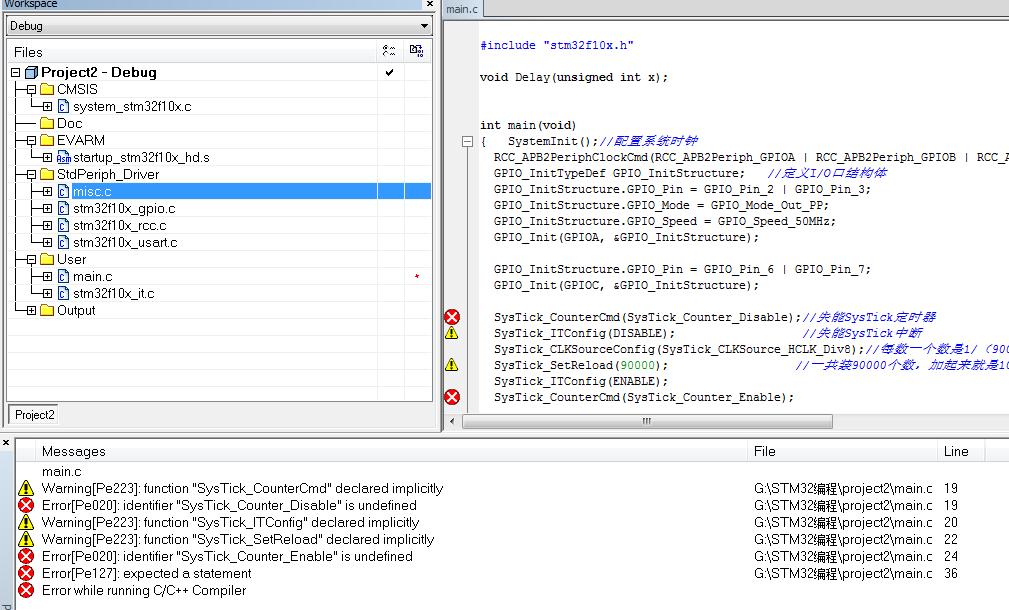Screen dimensions: 1009x610
Task: Click the error marker at SysTick_Counter_Disable line
Action: click(452, 317)
